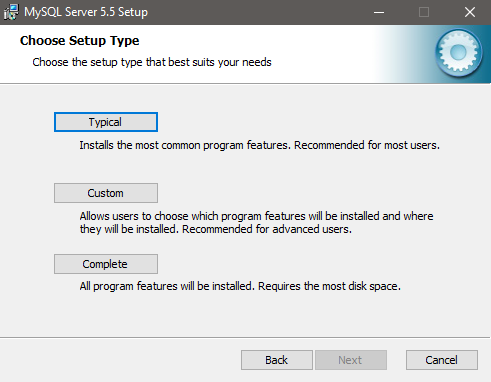Click 'Choose the setup type that best suits your needs'
The height and width of the screenshot is (382, 491).
coord(152,62)
